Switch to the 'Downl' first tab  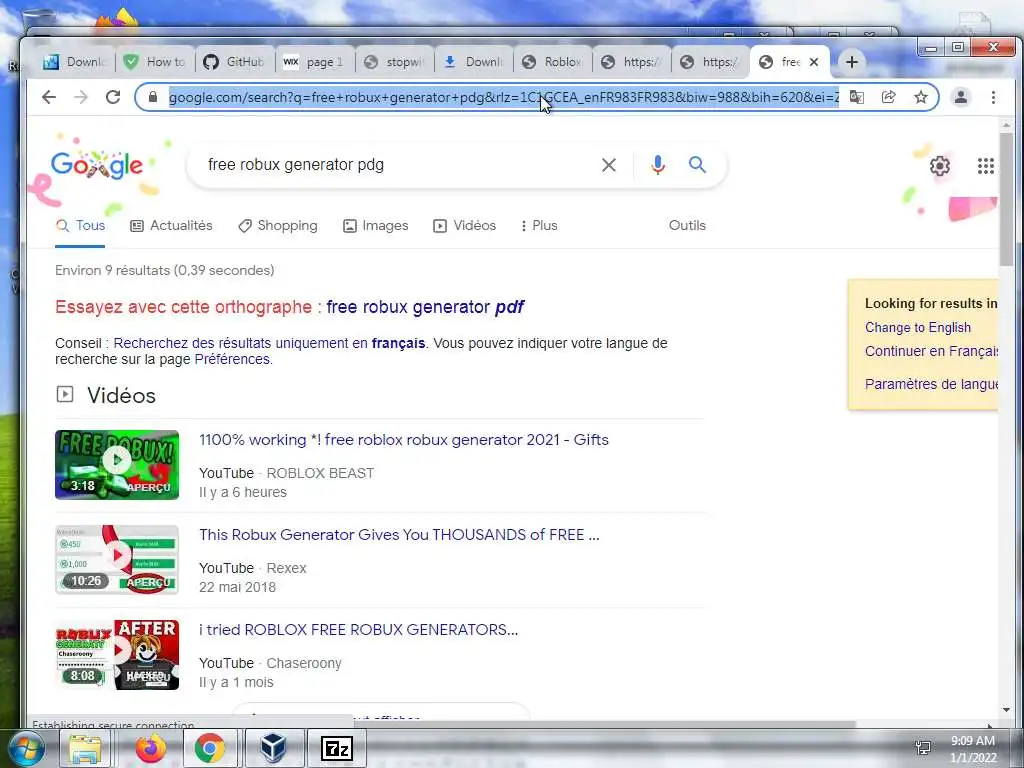(x=73, y=62)
